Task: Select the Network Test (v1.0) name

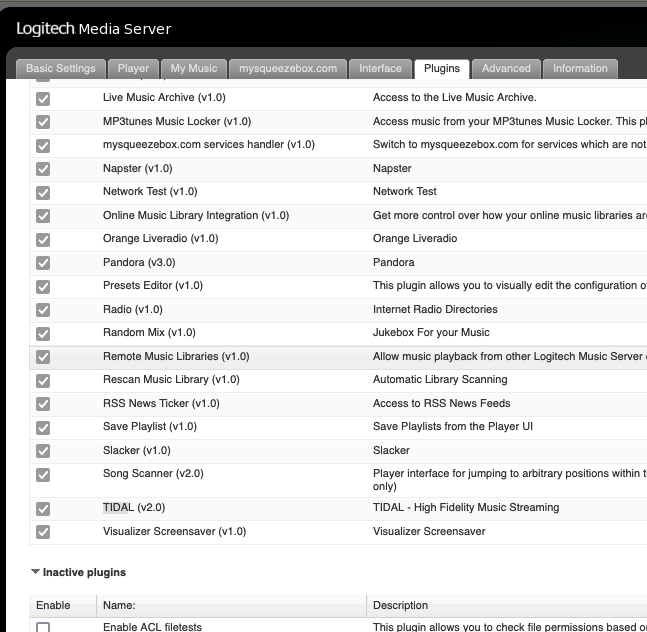Action: pyautogui.click(x=150, y=191)
